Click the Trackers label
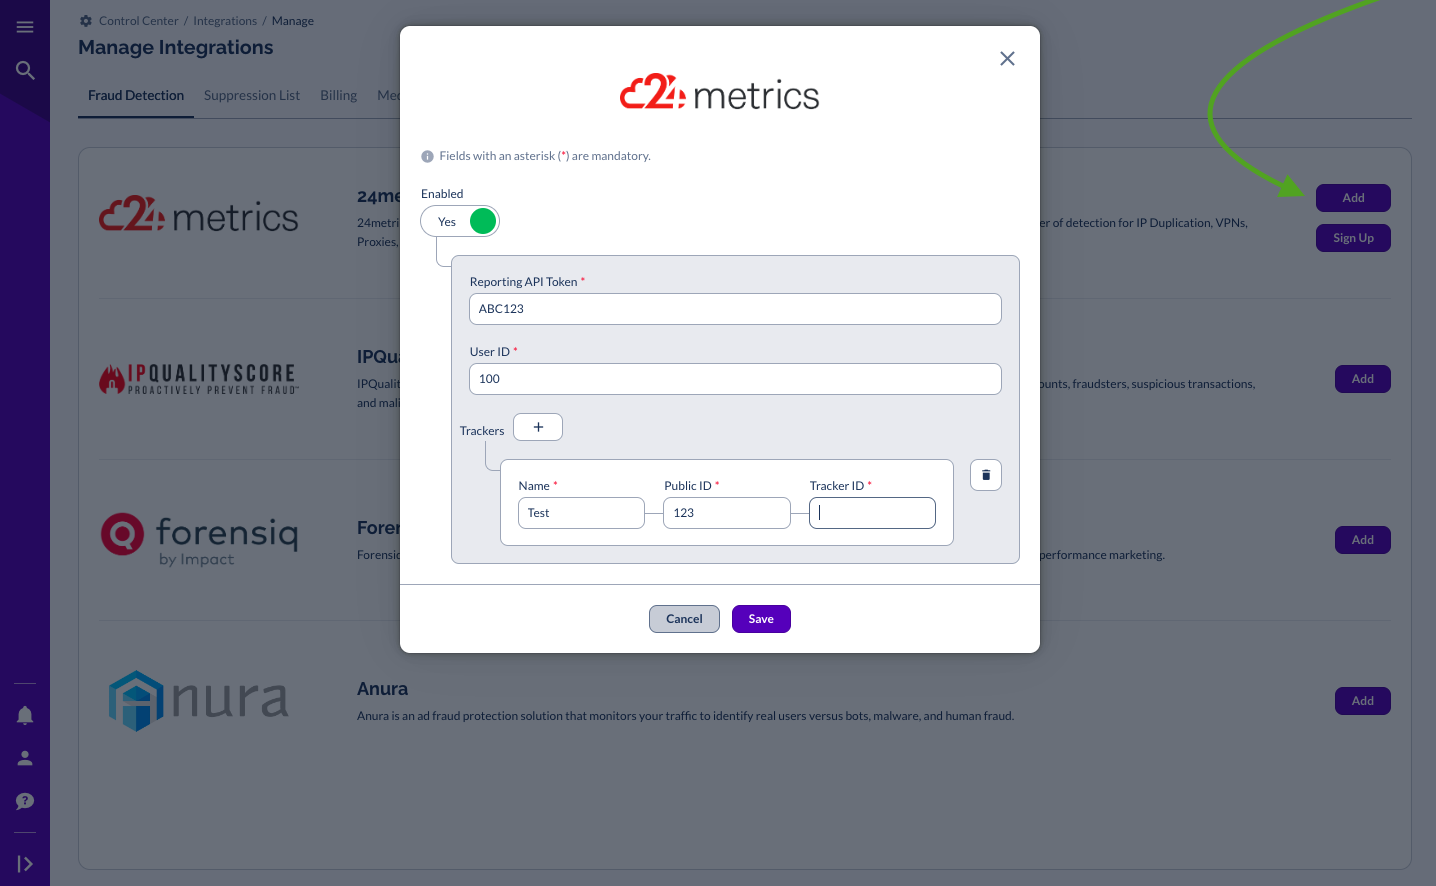Screen dimensions: 1436x886 482,431
